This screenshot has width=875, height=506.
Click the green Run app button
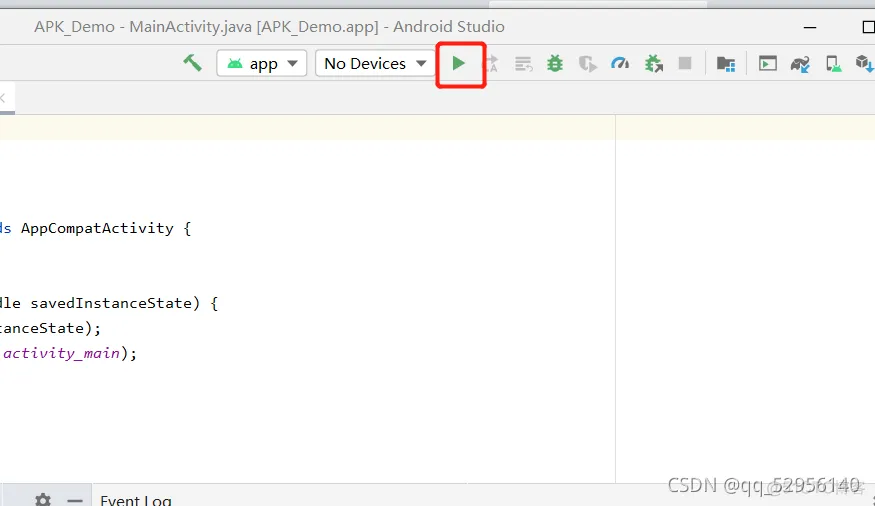point(459,64)
